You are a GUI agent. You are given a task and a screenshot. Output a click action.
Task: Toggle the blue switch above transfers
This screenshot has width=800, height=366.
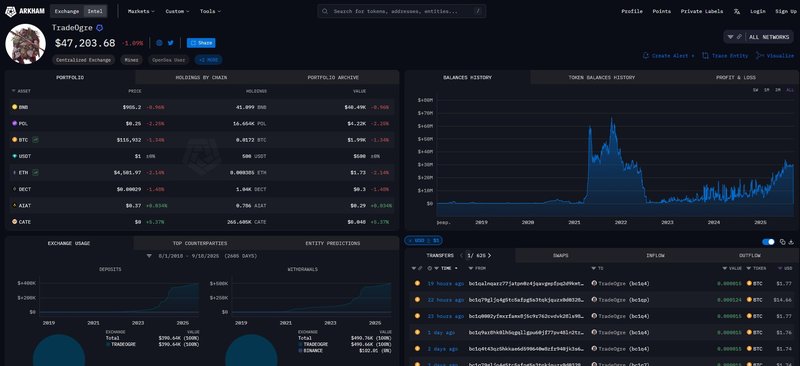point(768,241)
